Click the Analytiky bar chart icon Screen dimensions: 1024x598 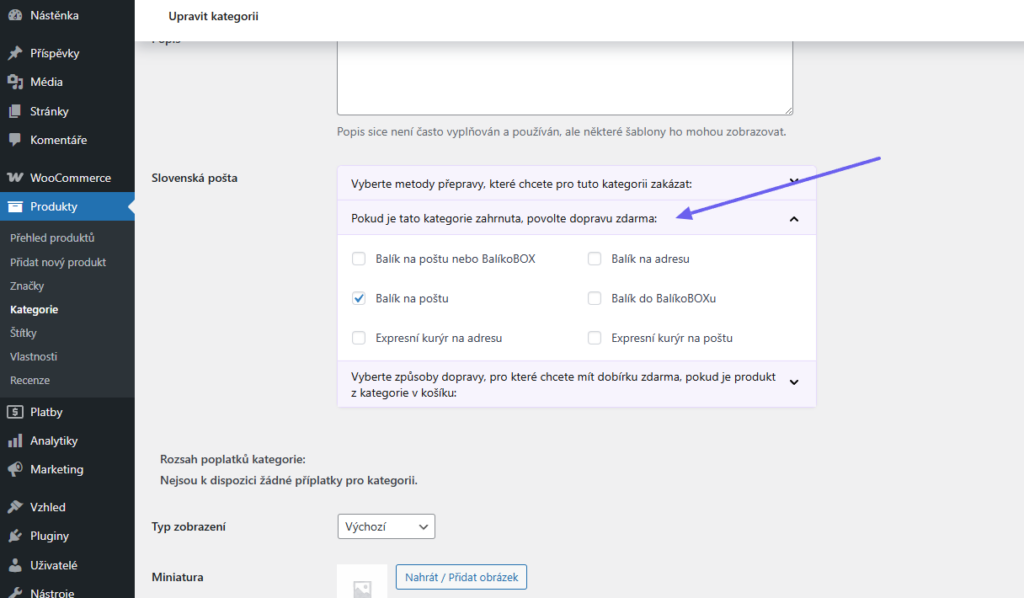pos(15,441)
